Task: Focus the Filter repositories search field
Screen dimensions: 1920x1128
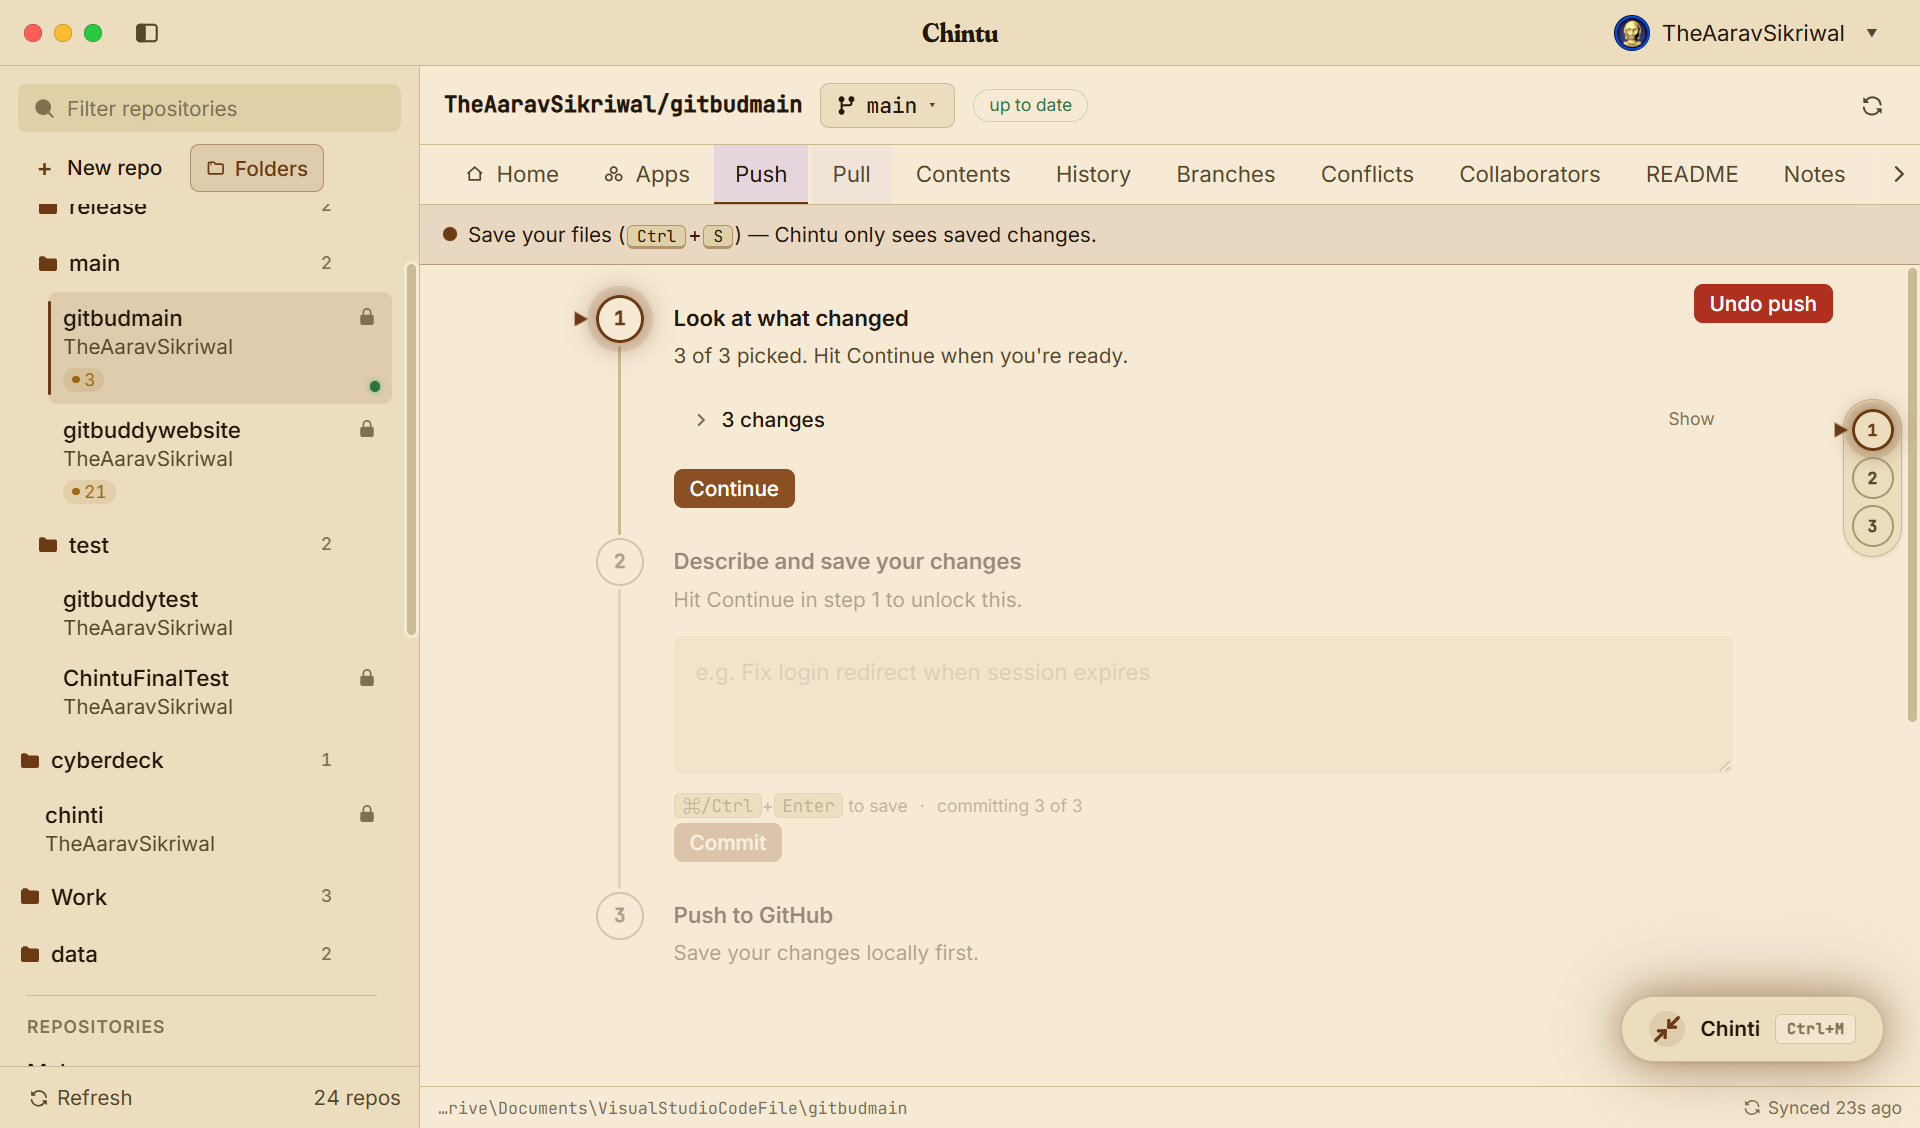Action: click(x=209, y=108)
